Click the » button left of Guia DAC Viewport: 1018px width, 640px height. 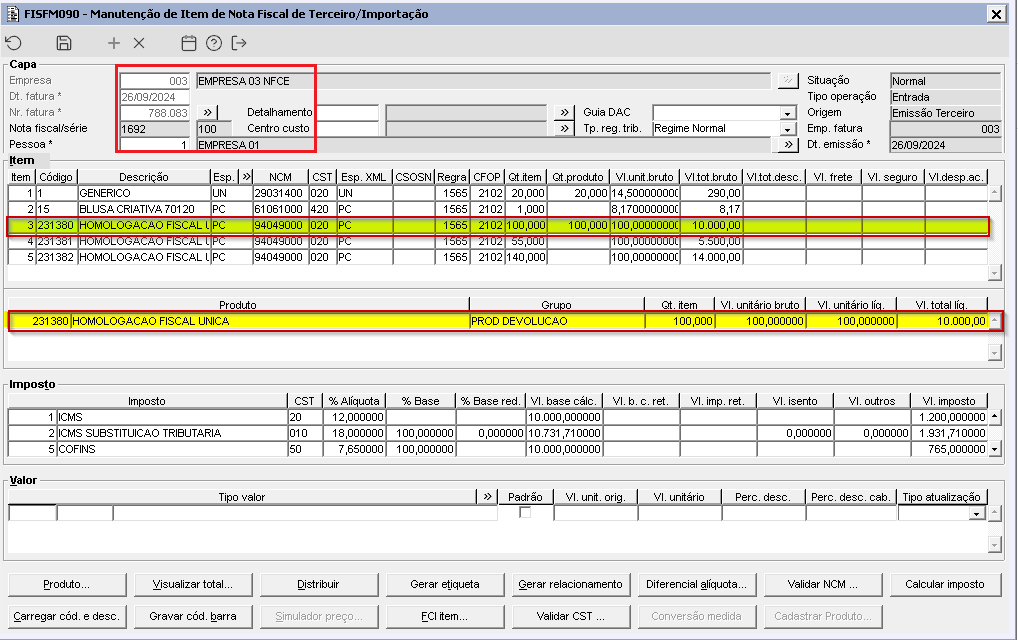[x=564, y=112]
